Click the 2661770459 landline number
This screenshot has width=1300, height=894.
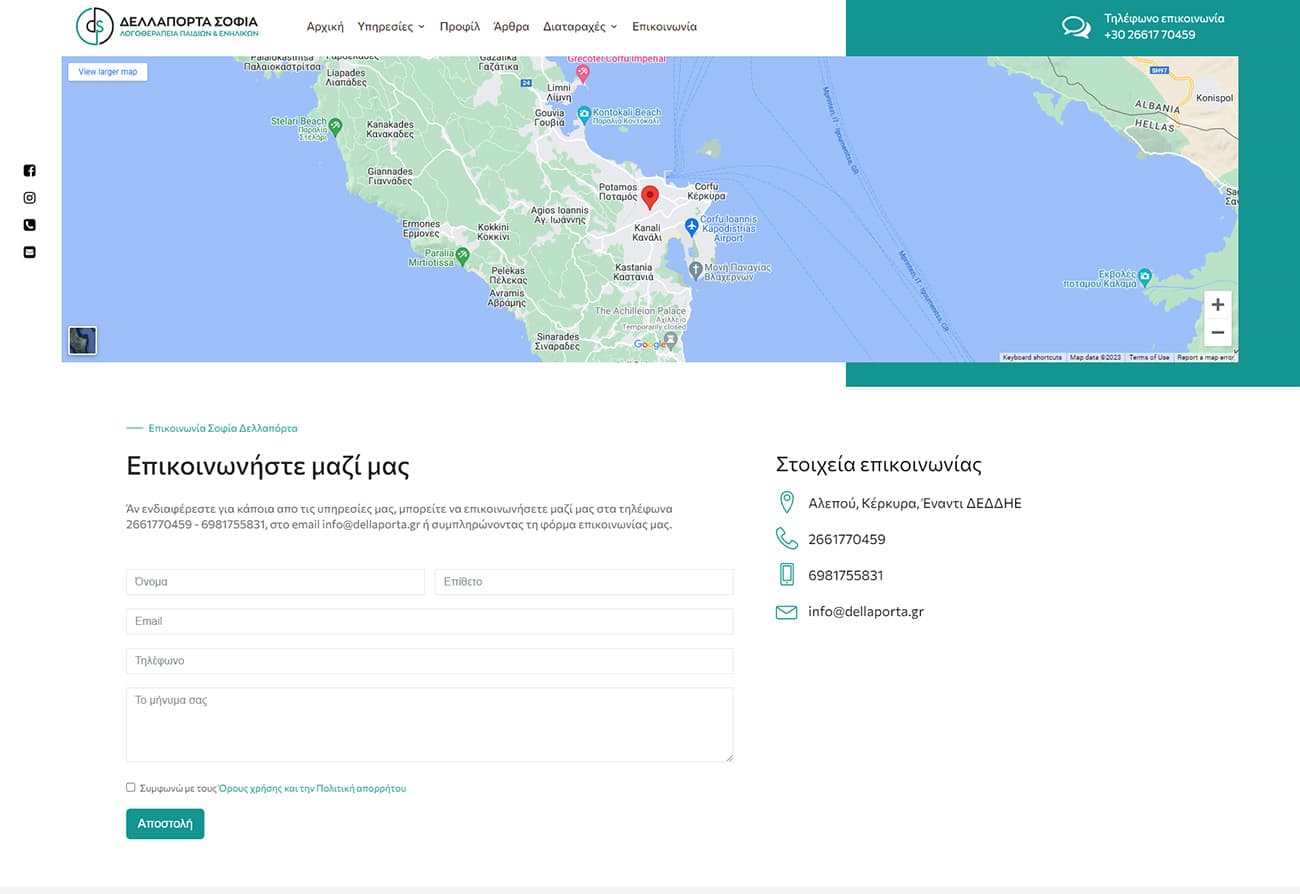[x=847, y=540]
